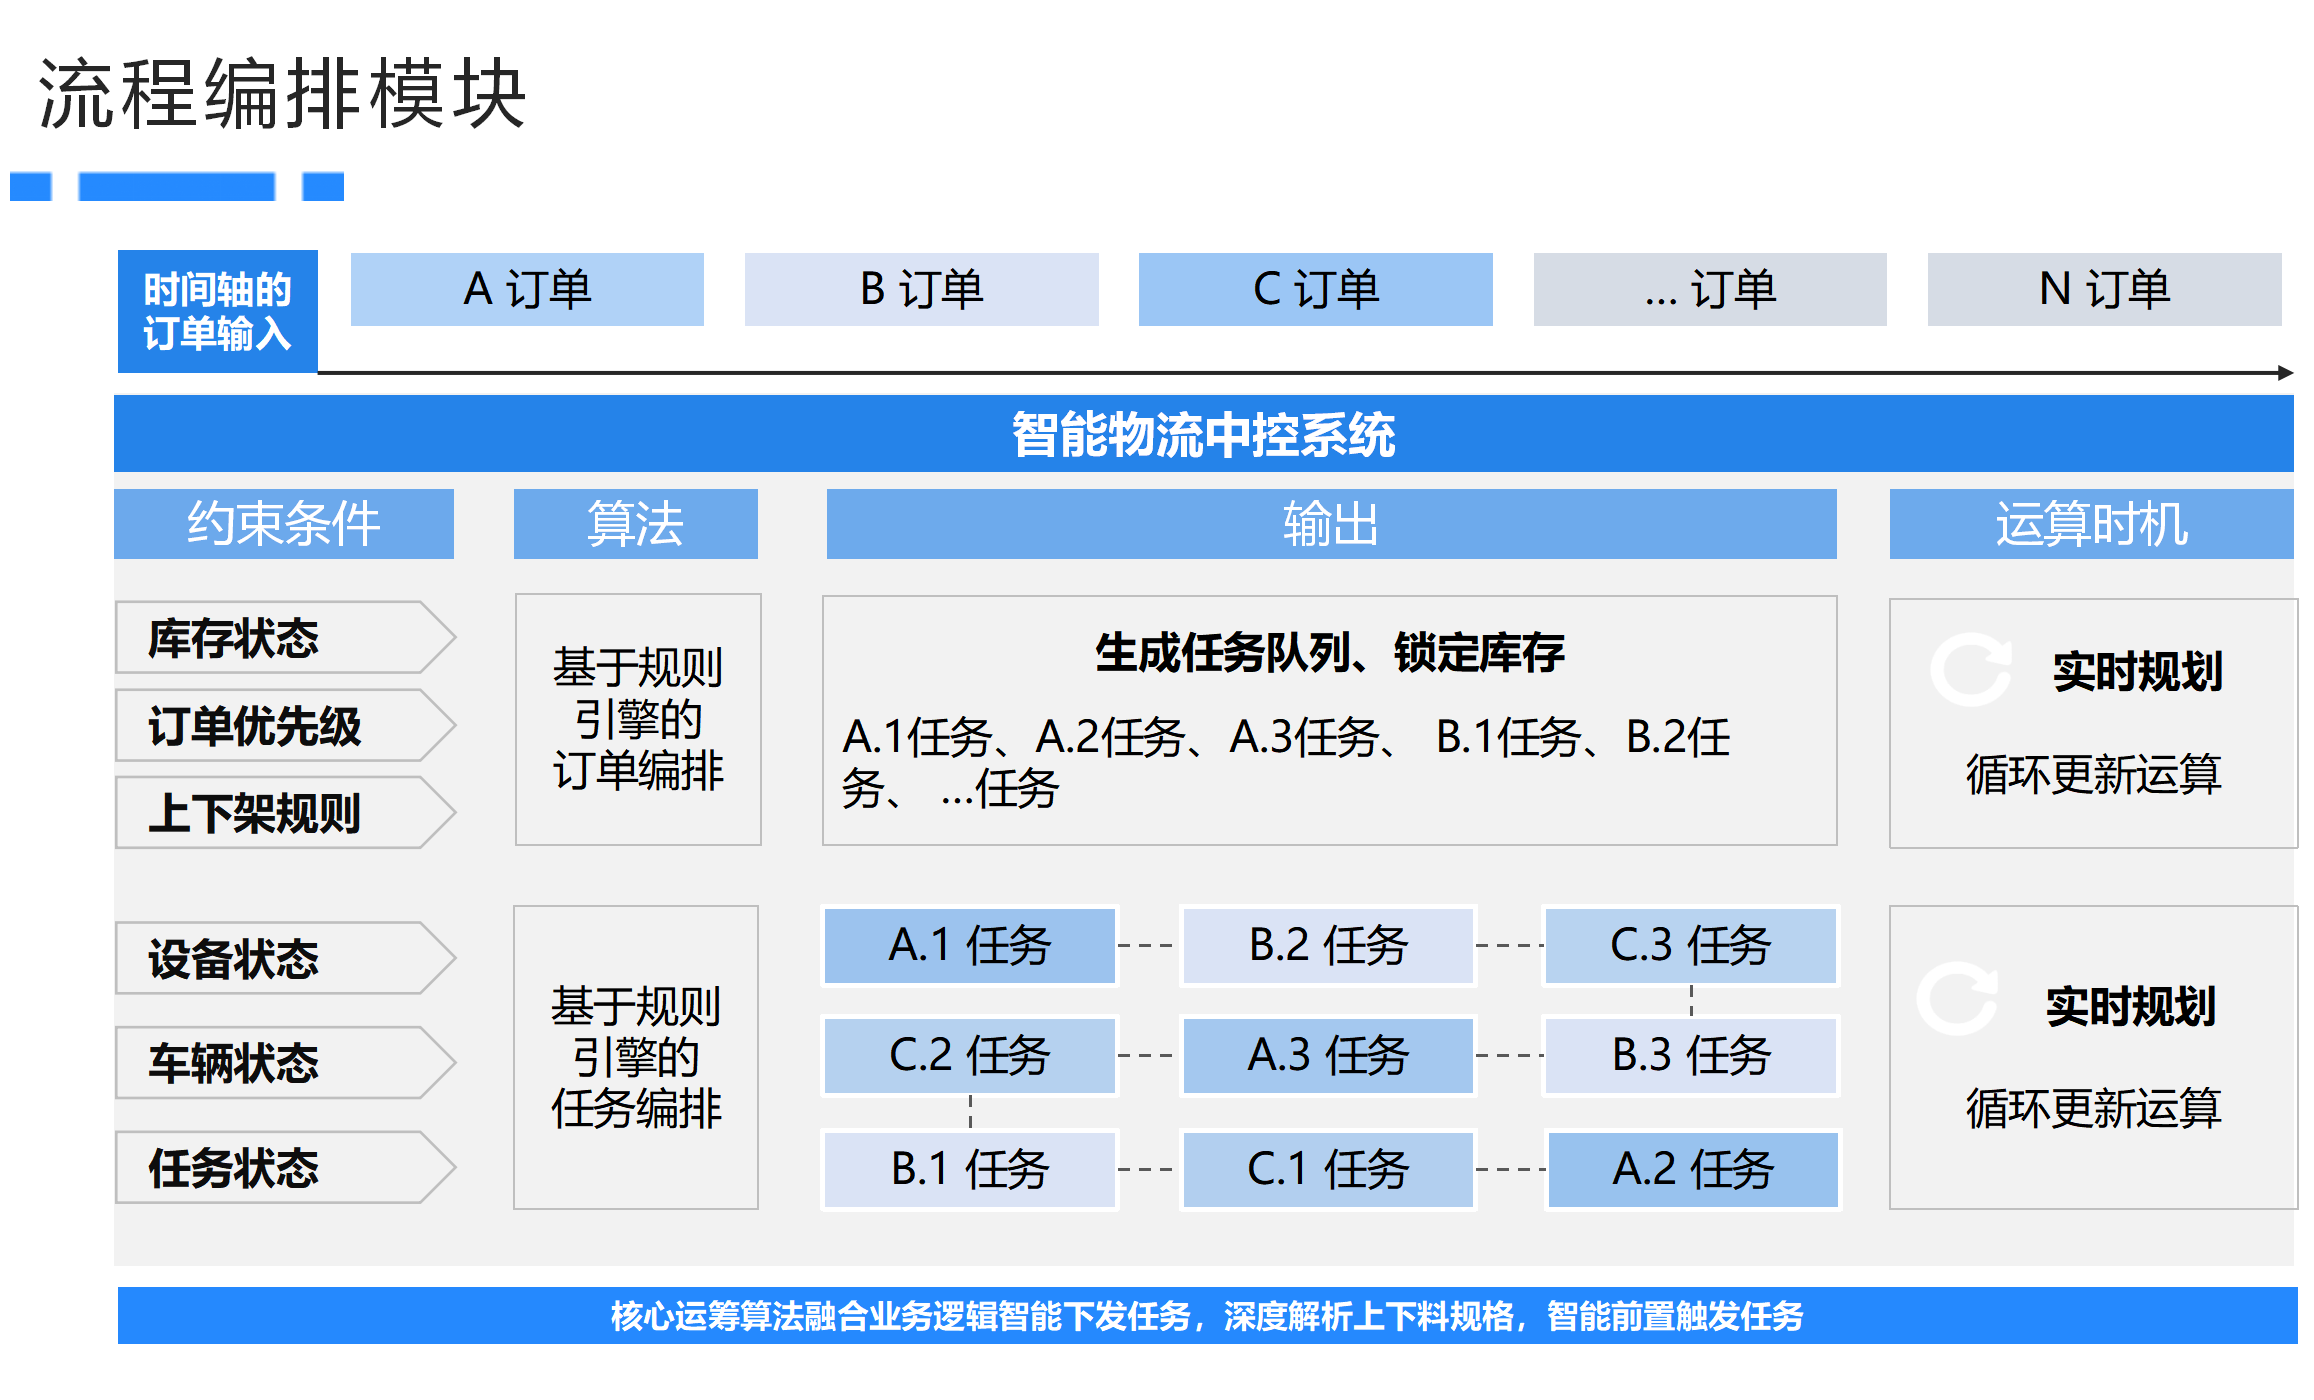Click the N 订单 order box
This screenshot has width=2314, height=1400.
click(x=2104, y=289)
